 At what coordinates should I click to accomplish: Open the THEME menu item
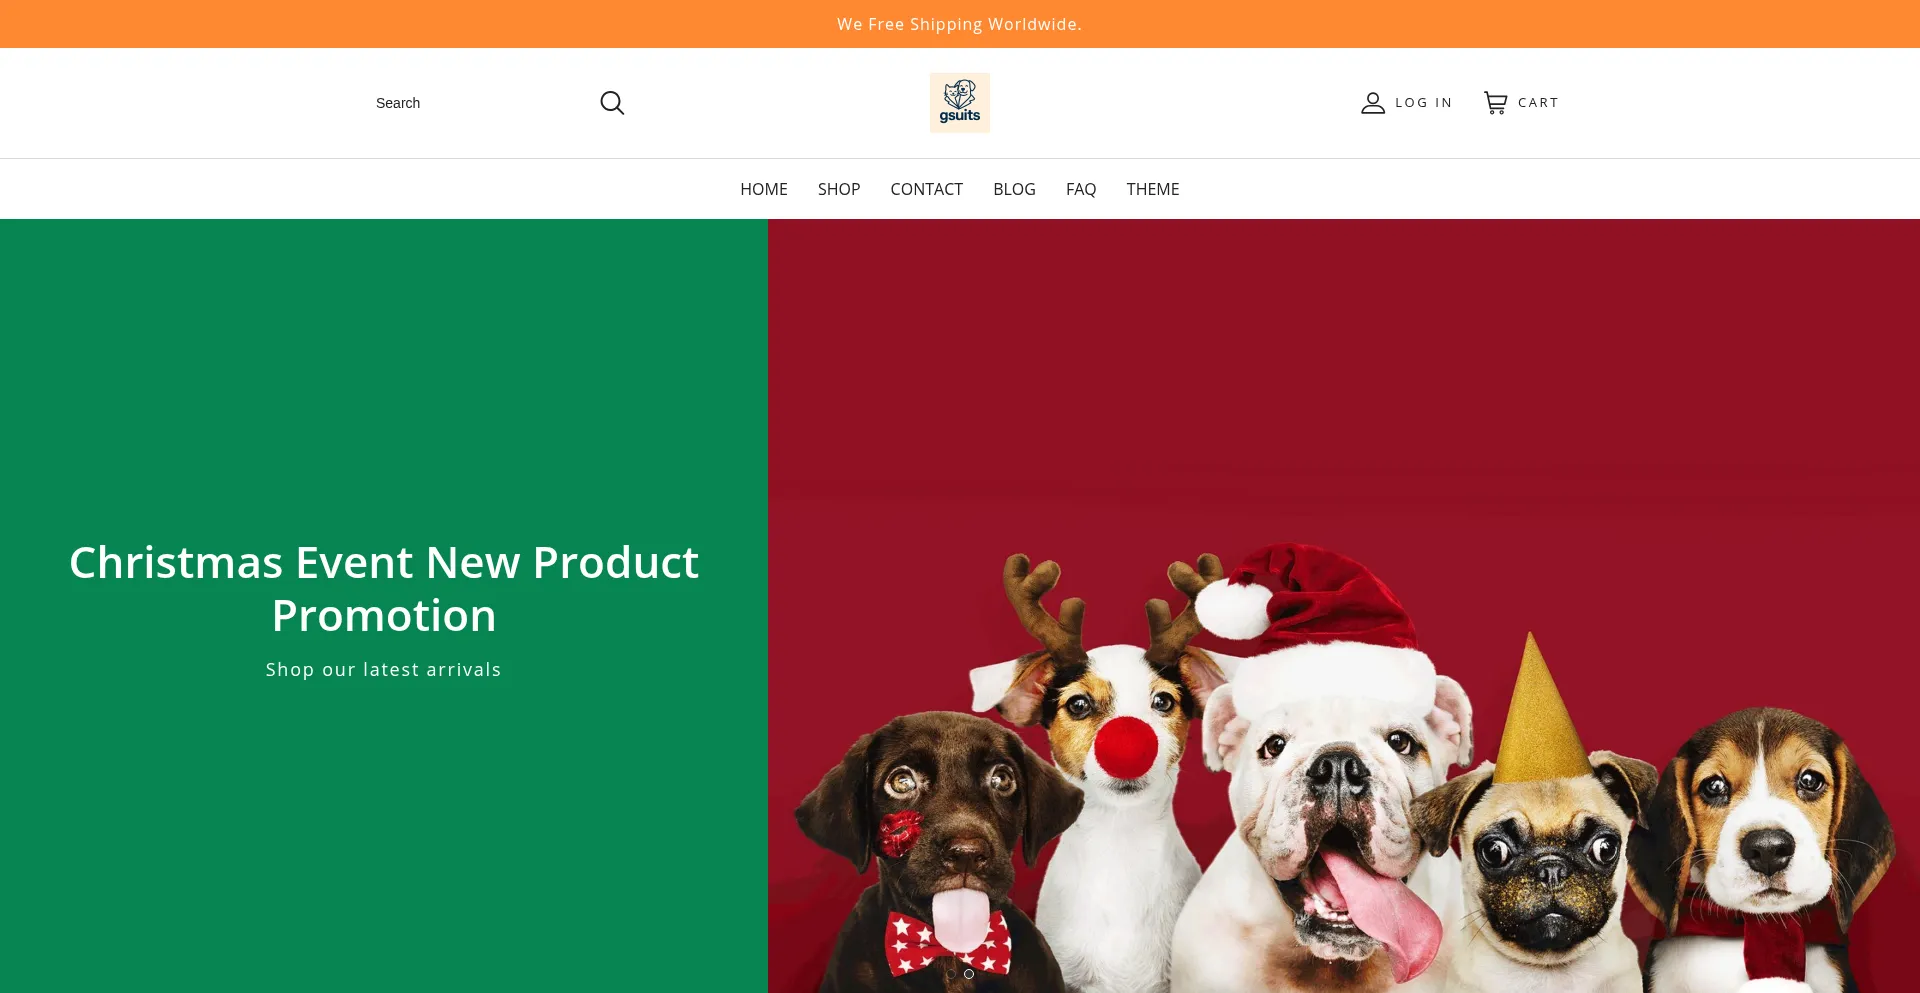pos(1153,189)
